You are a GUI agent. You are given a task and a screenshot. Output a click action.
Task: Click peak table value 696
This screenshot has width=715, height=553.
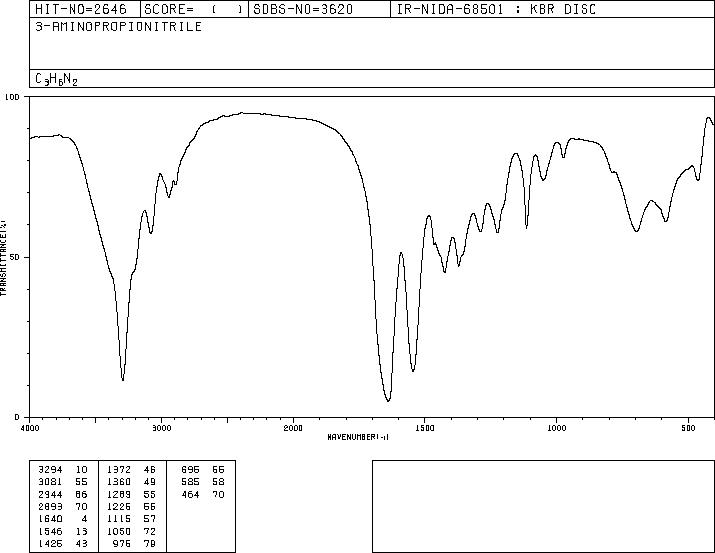coord(190,470)
